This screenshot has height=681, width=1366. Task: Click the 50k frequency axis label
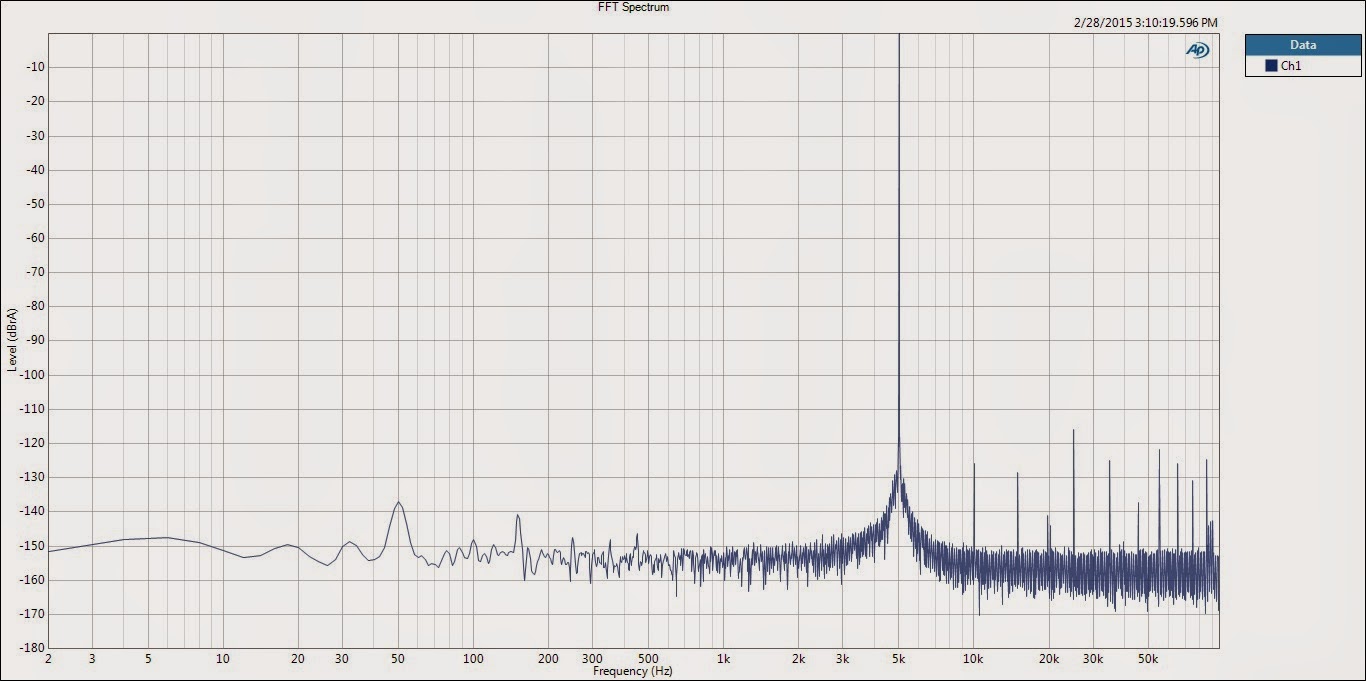[x=1148, y=659]
